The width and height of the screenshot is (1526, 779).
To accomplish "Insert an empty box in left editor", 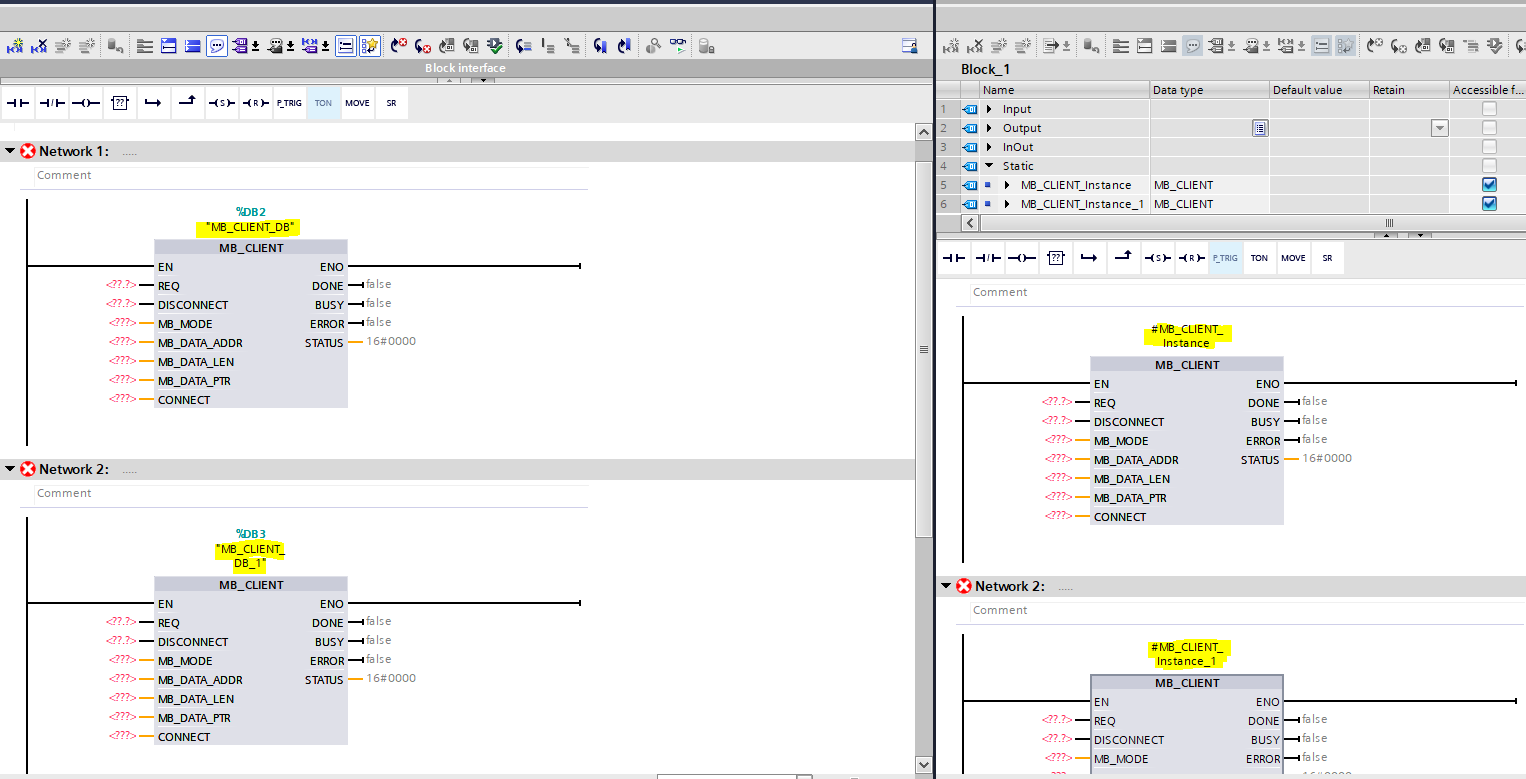I will point(120,103).
